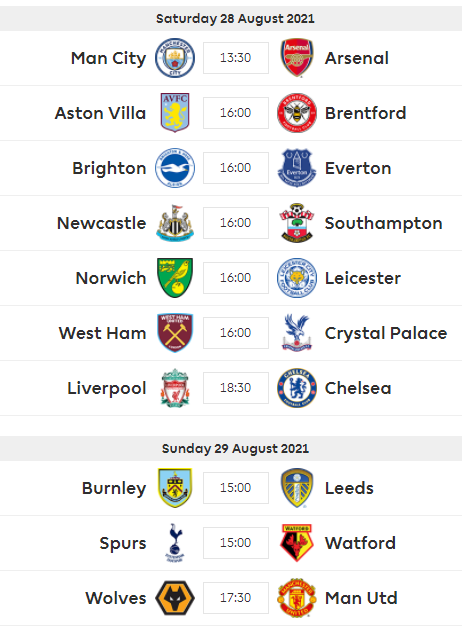This screenshot has height=641, width=462.
Task: Click the Norwich canary crest
Action: click(175, 278)
